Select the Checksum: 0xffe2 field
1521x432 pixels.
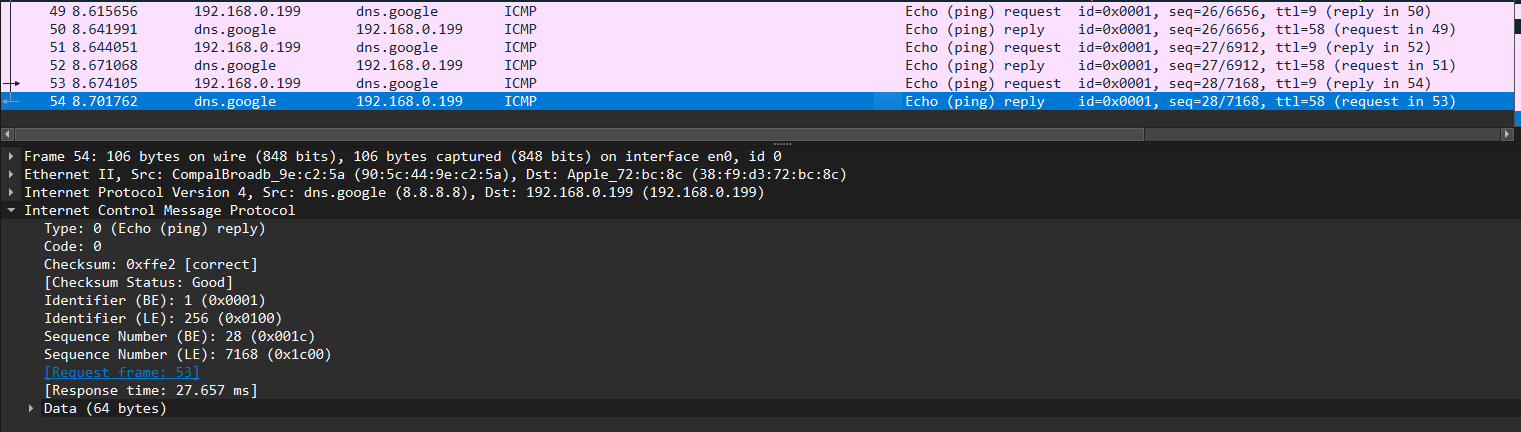(150, 265)
